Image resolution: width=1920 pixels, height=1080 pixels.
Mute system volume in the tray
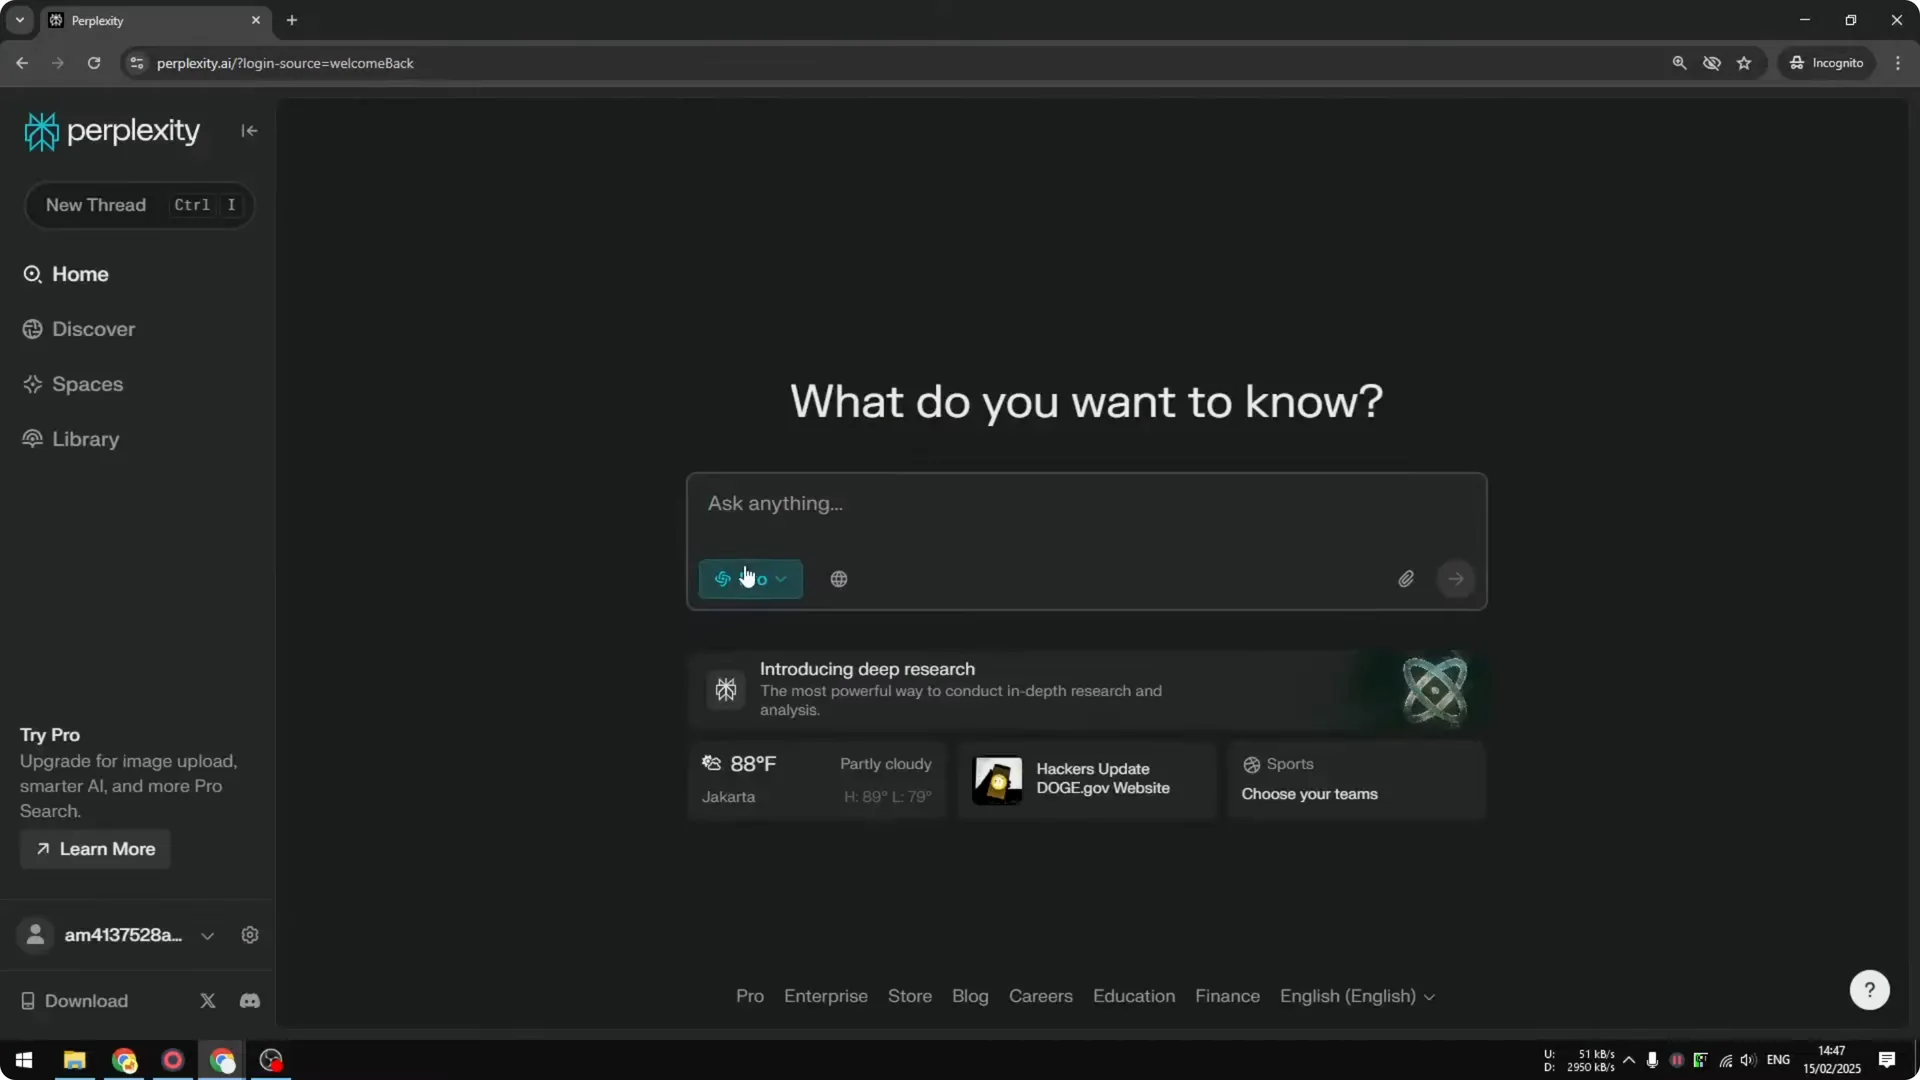[1748, 1060]
